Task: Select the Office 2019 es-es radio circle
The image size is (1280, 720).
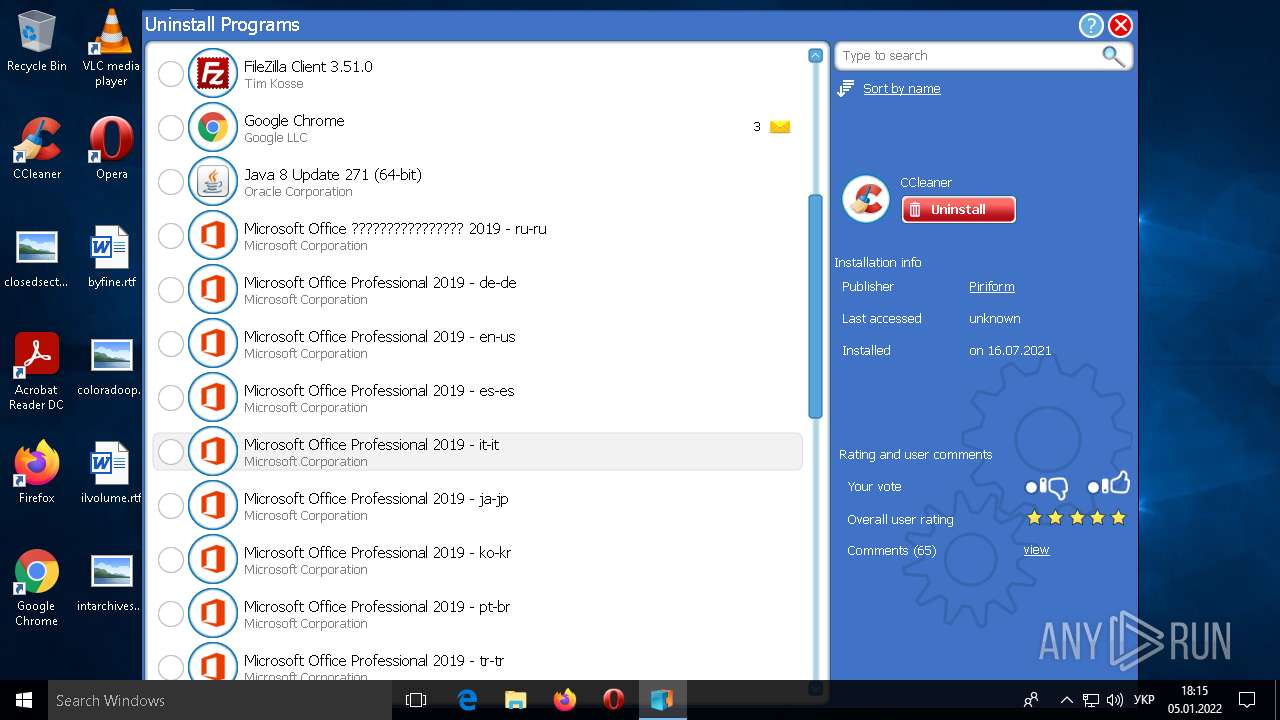Action: 171,397
